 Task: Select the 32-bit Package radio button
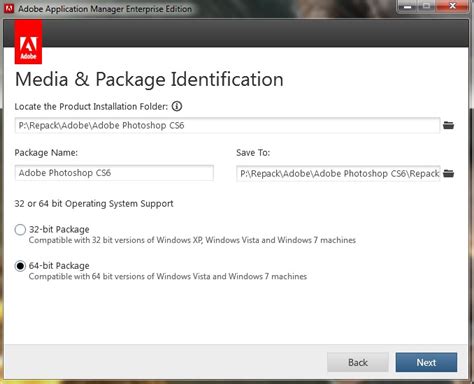tap(20, 229)
